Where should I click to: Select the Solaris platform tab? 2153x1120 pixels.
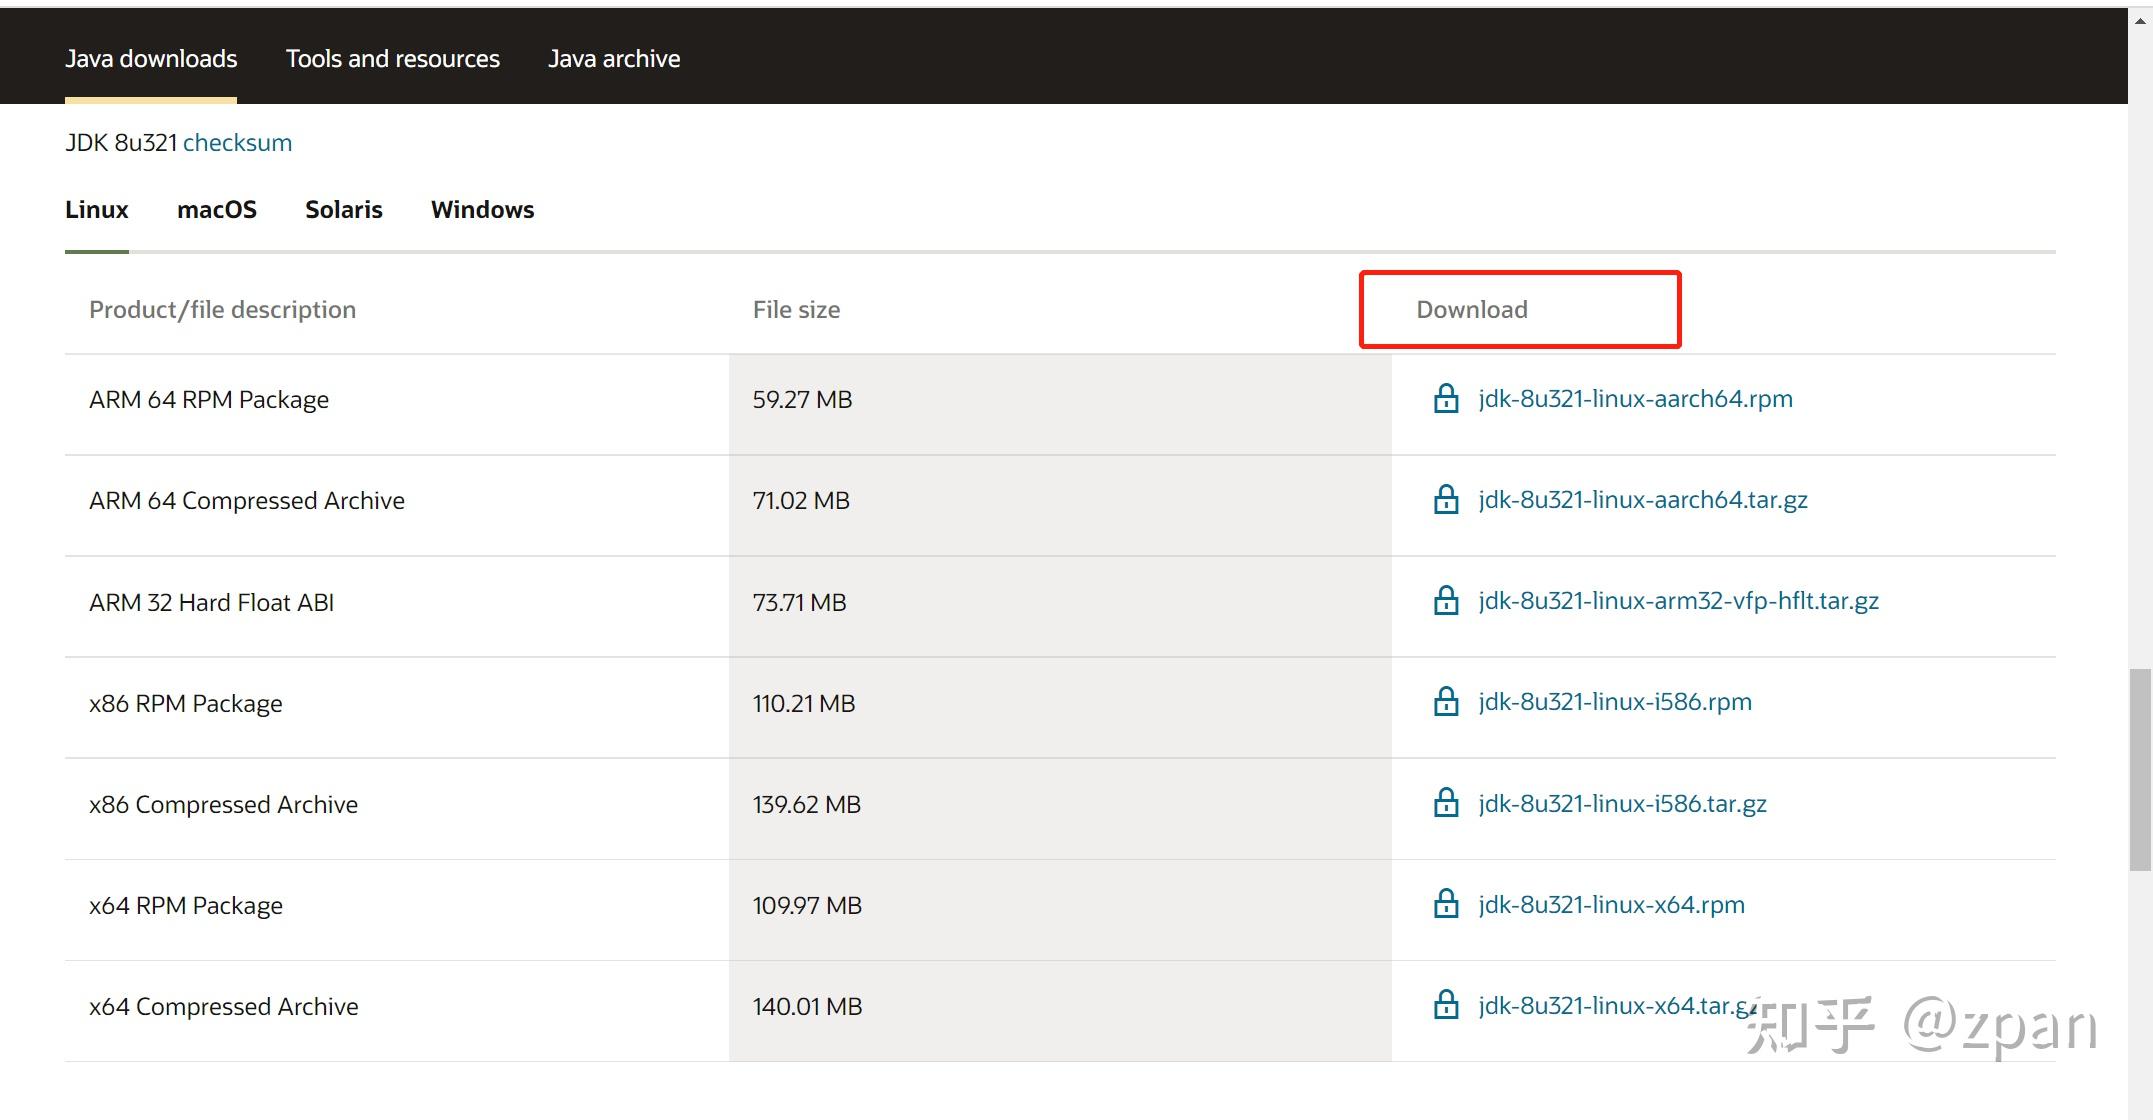344,210
